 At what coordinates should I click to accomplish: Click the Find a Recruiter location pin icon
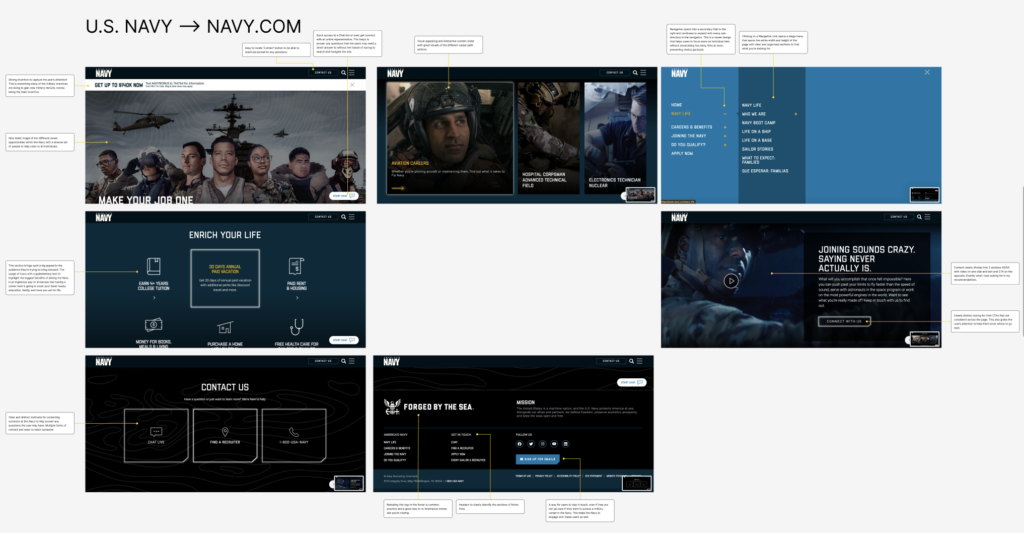[225, 432]
